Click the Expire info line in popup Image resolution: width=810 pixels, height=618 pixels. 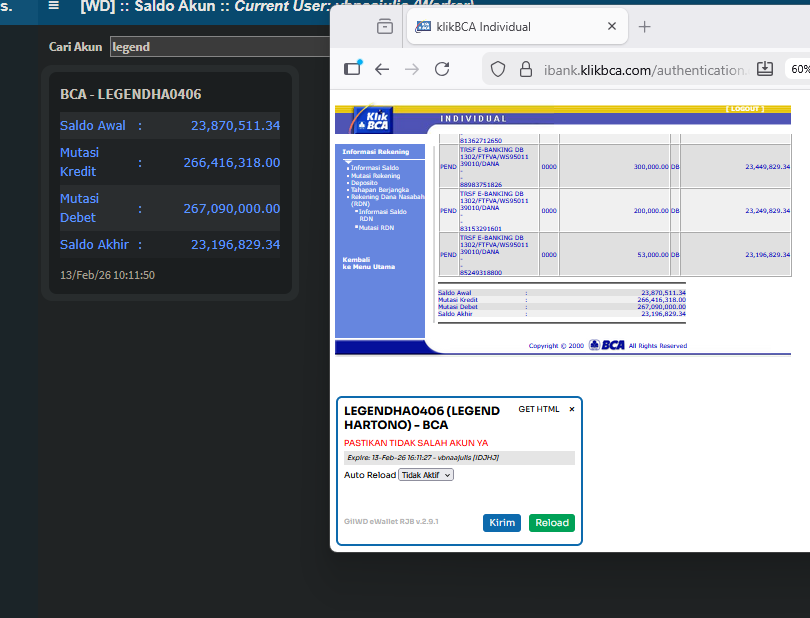[459, 458]
